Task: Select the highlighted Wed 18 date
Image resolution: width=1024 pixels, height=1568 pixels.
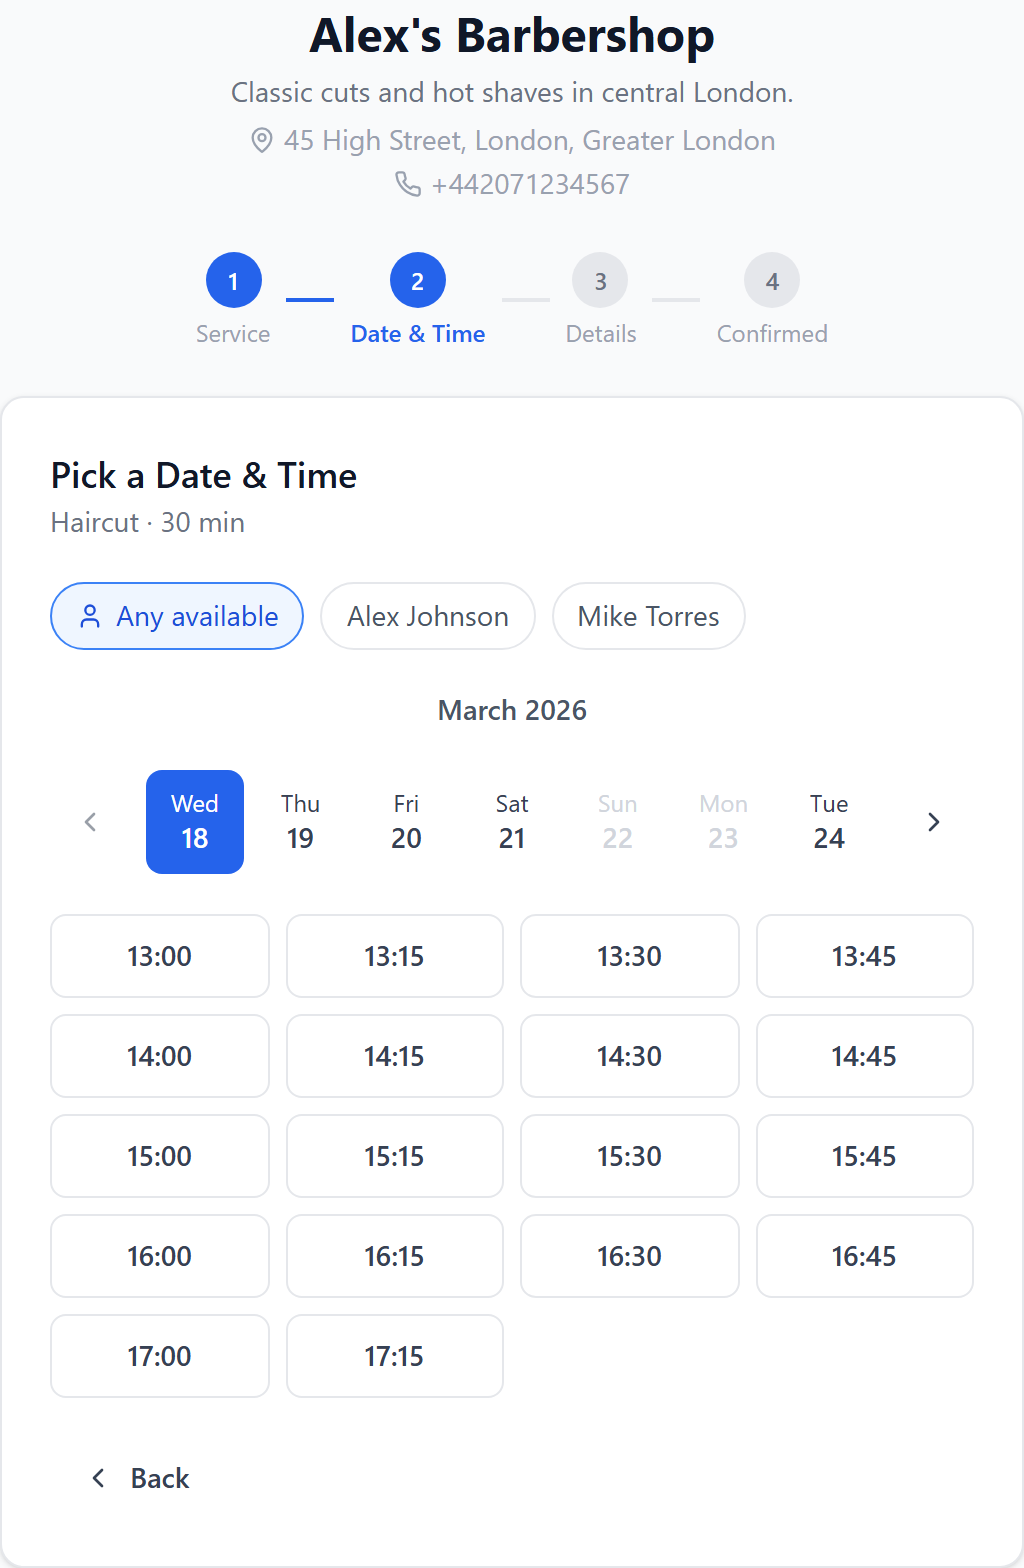Action: click(x=195, y=822)
